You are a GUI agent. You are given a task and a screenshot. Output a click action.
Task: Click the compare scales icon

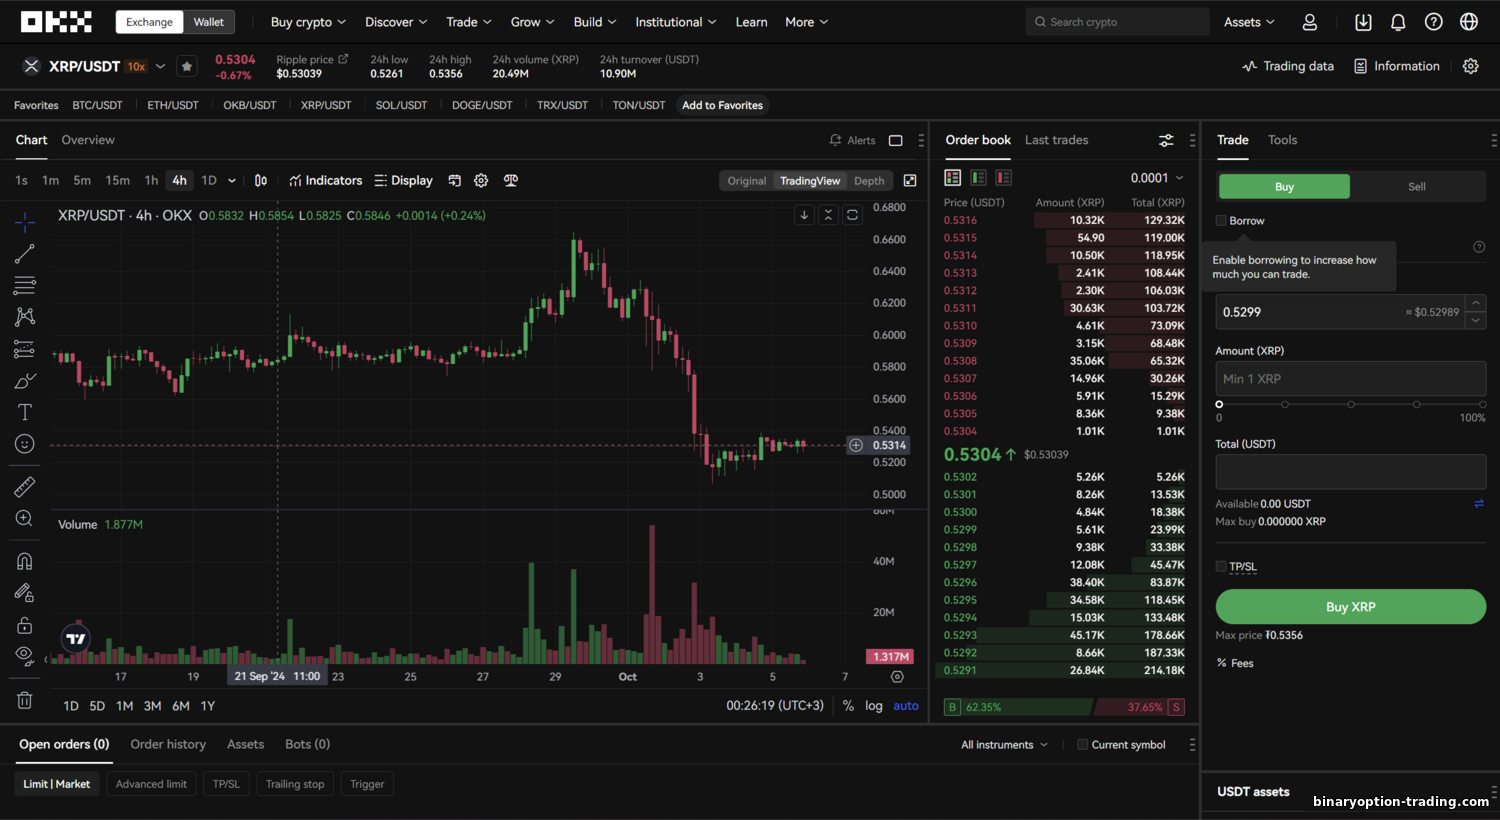coord(511,181)
